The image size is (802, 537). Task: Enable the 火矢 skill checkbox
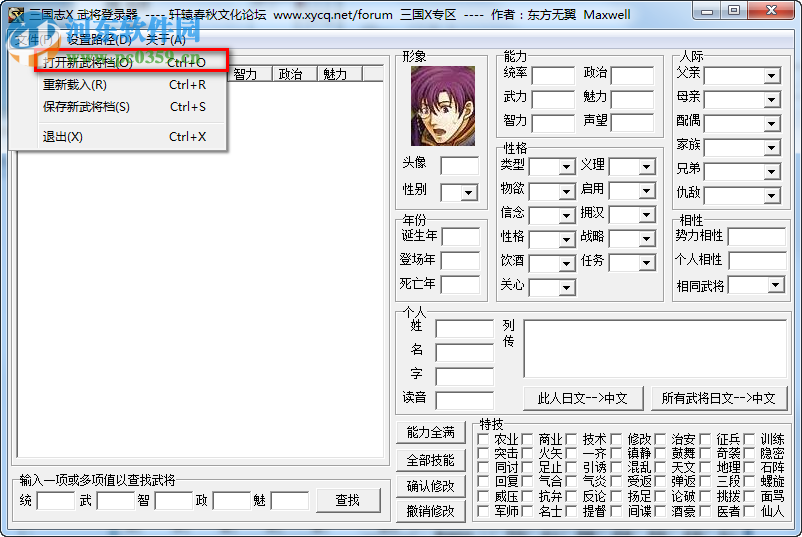(x=527, y=453)
